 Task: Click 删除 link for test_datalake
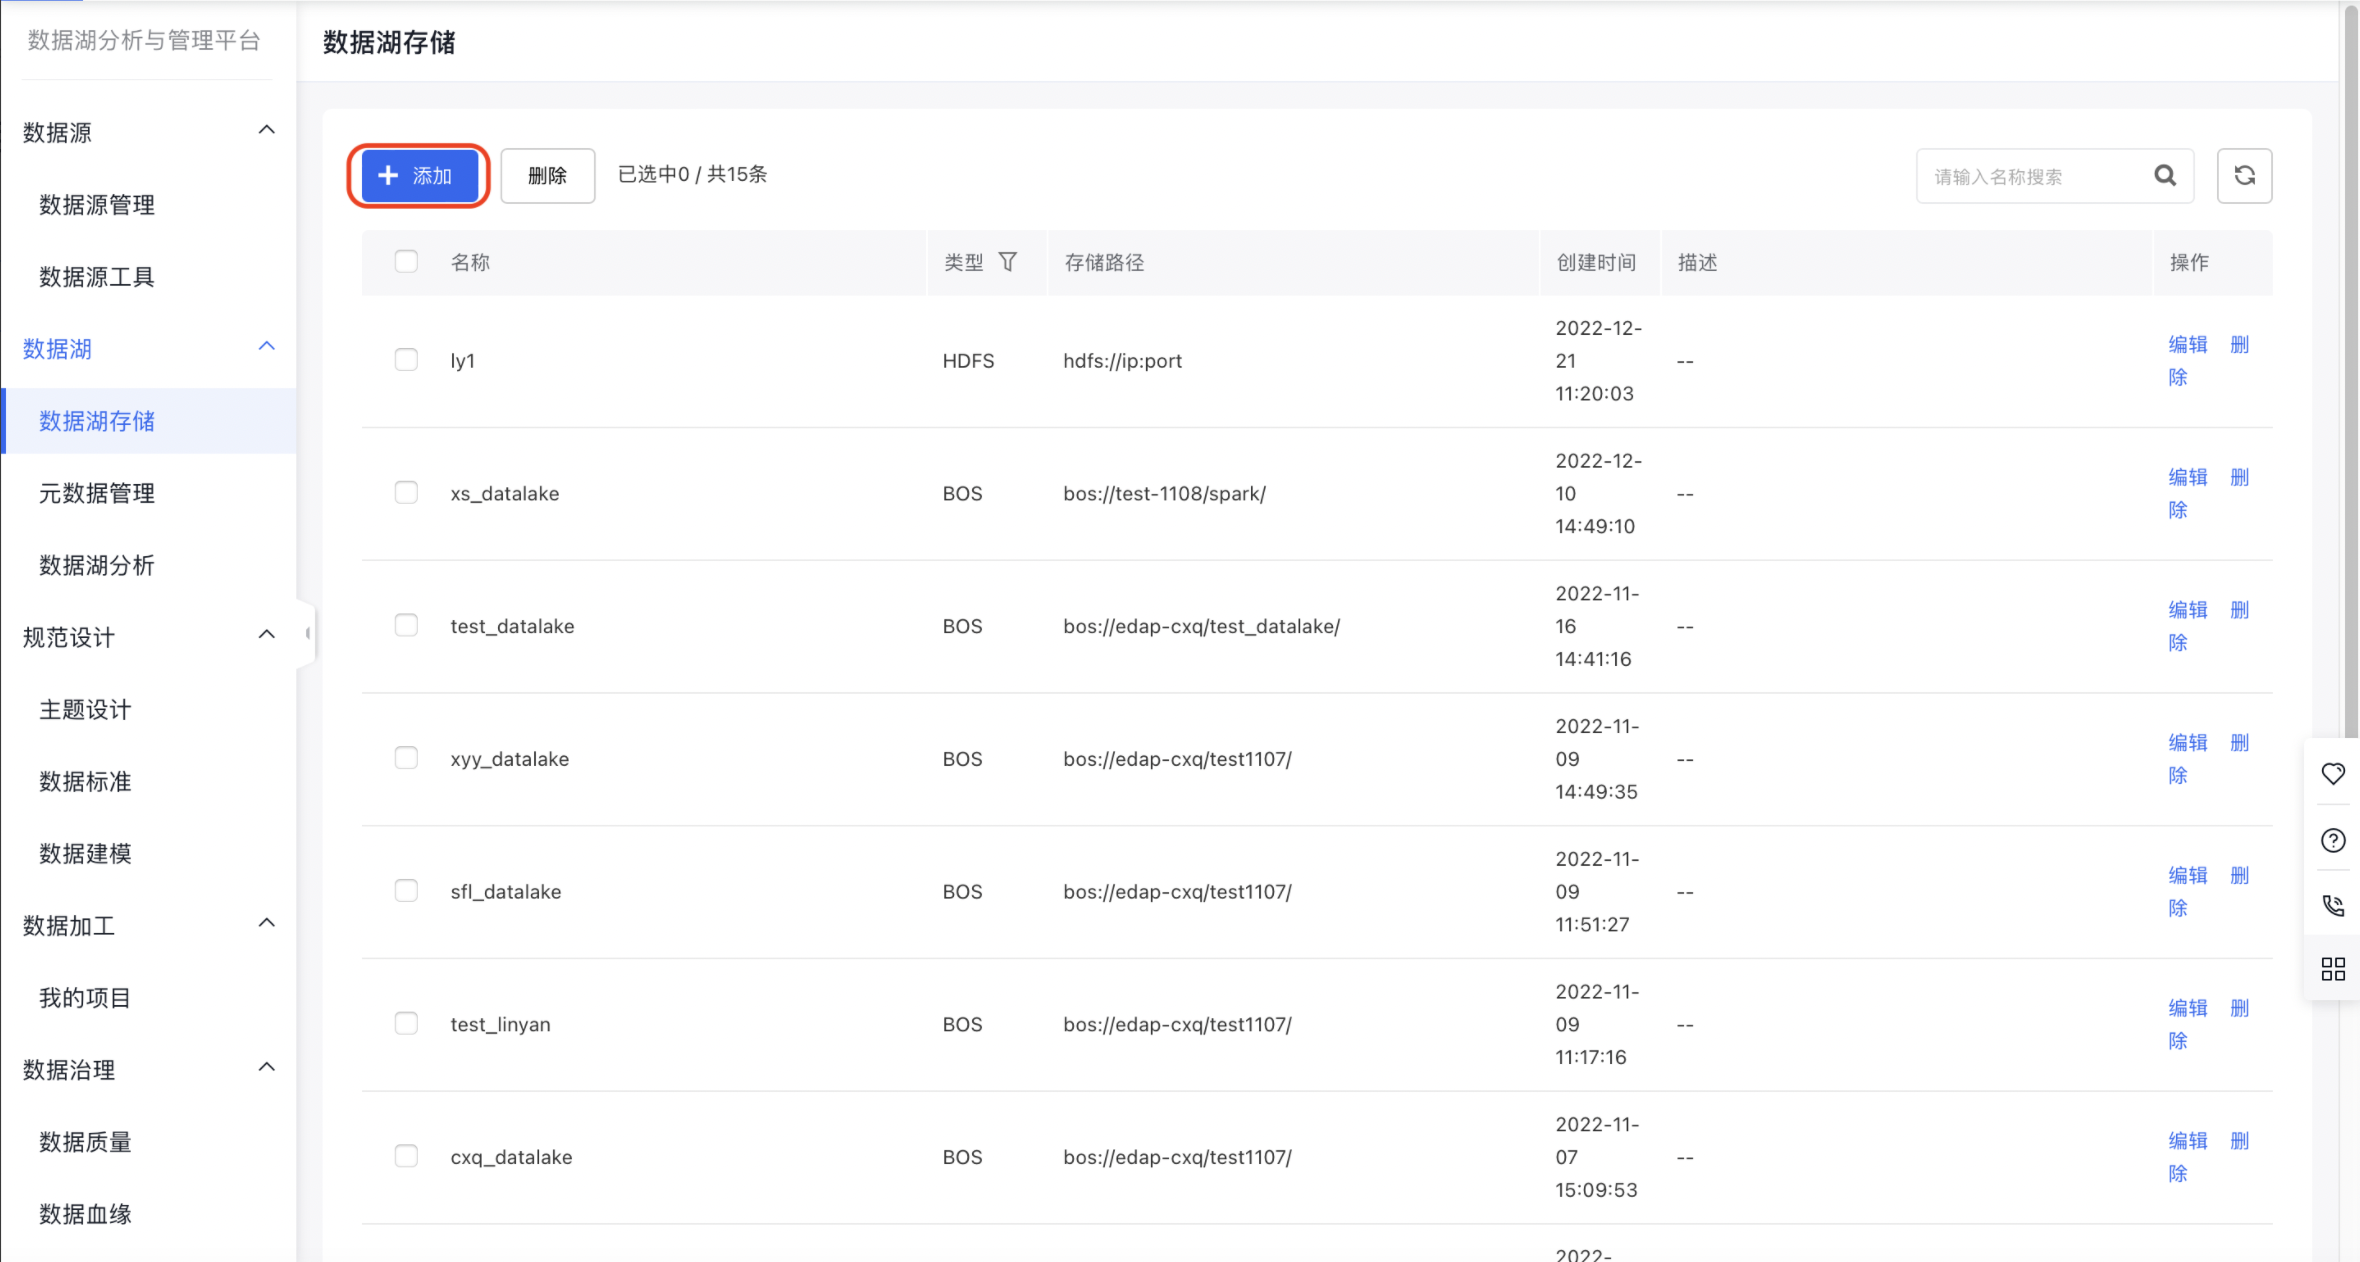point(2240,610)
